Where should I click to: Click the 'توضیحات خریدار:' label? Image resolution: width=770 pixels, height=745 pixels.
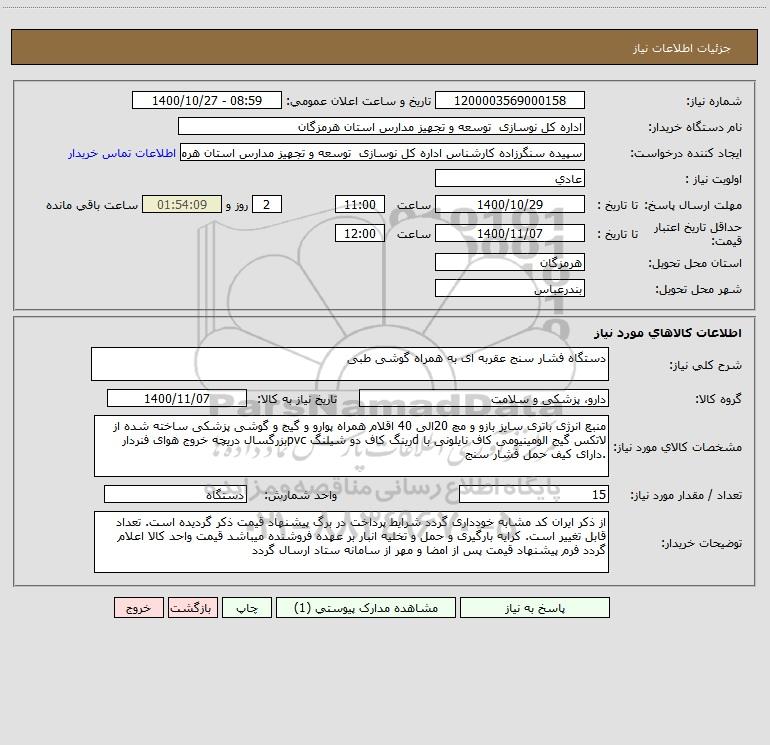click(702, 543)
